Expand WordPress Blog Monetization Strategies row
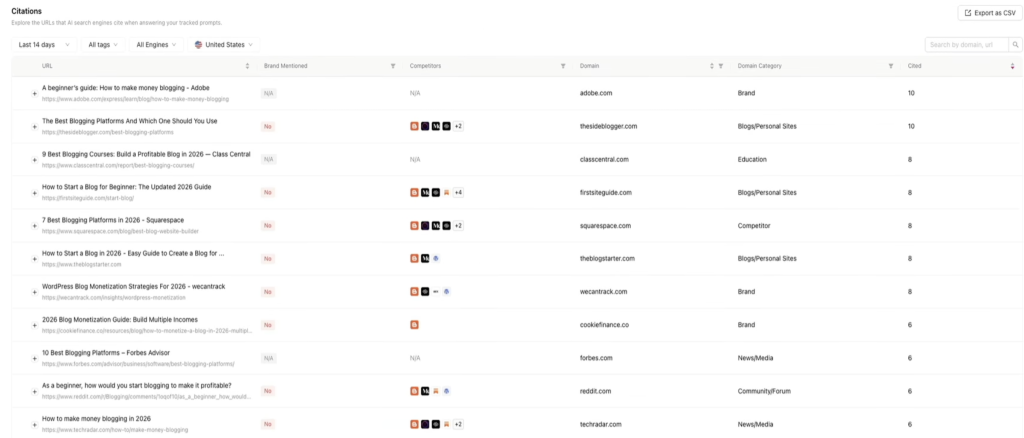1024x438 pixels. [x=35, y=292]
